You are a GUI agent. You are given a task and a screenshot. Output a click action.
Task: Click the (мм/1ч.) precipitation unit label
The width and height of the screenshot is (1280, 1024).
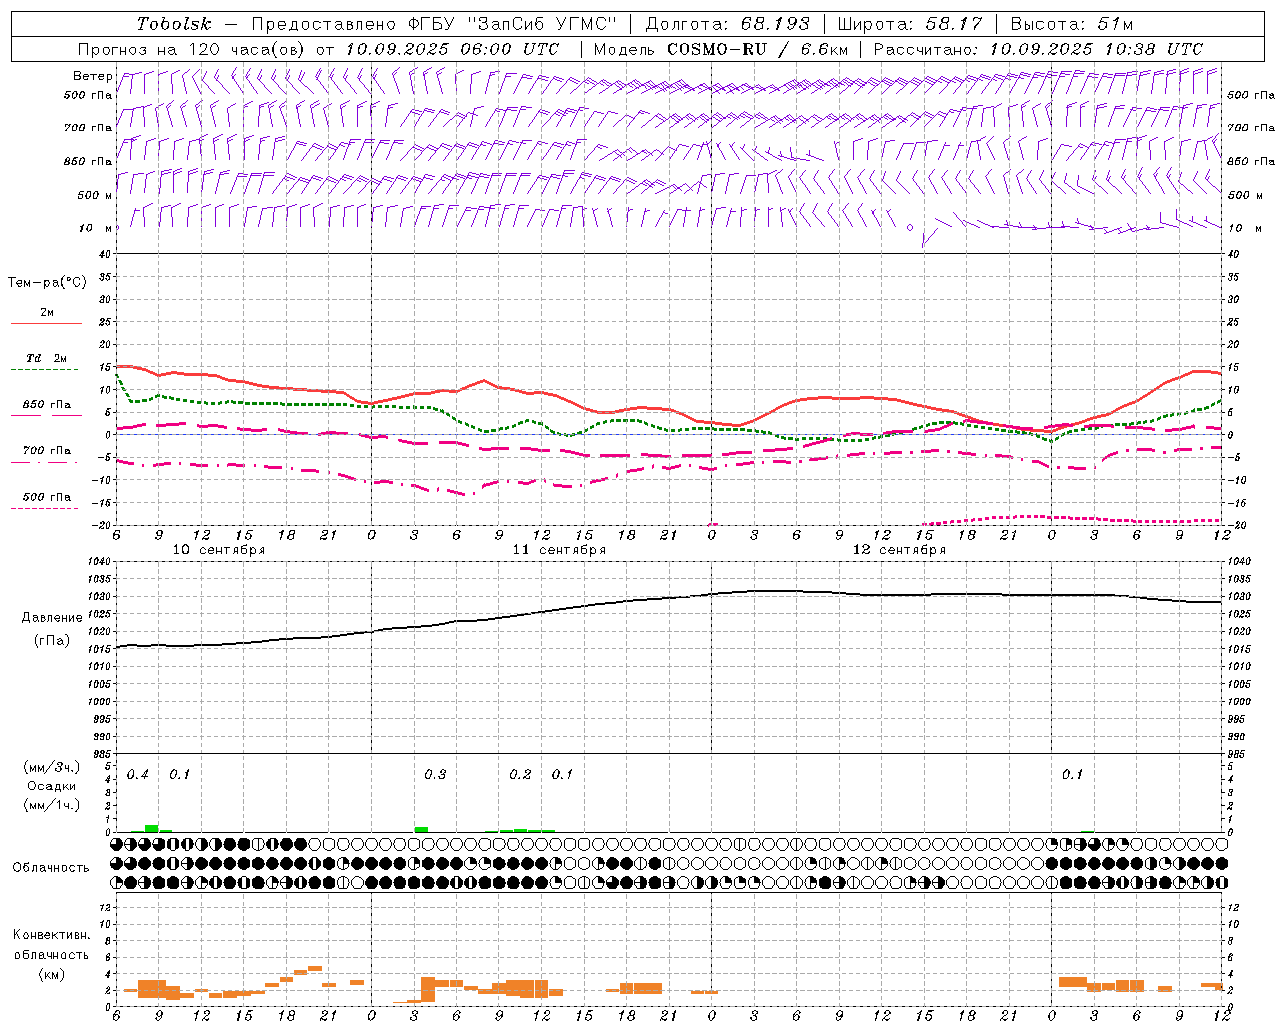coord(52,805)
